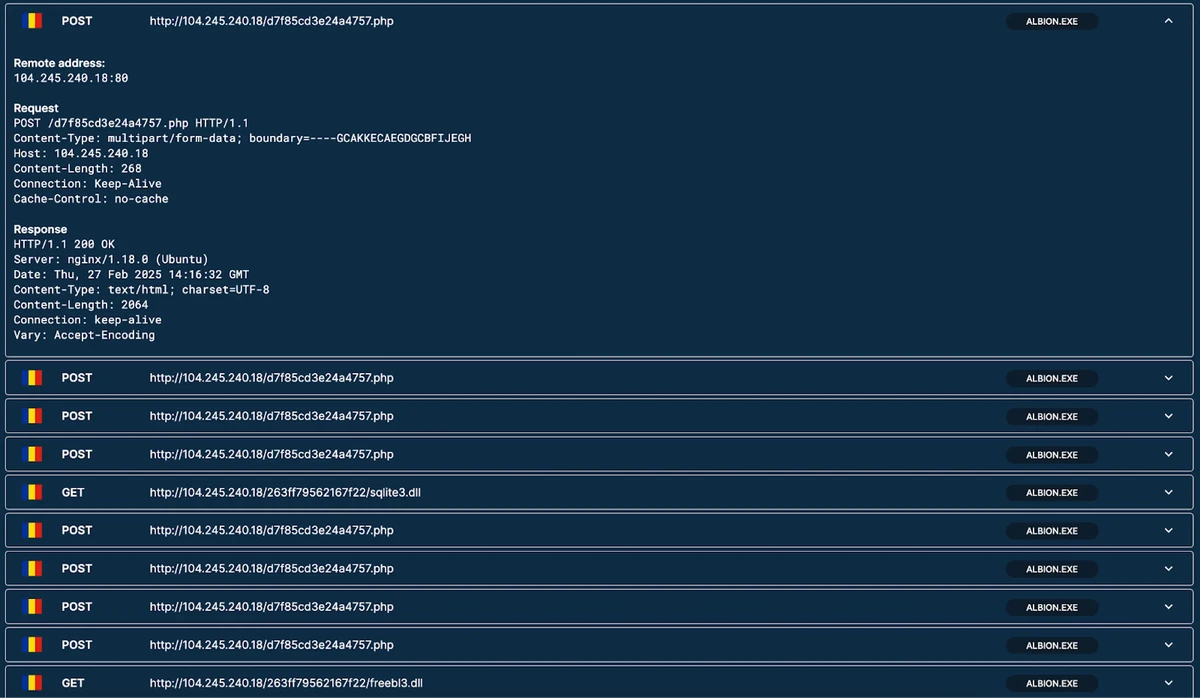Click flag on POST row directly above freebl3.dll

pos(32,645)
